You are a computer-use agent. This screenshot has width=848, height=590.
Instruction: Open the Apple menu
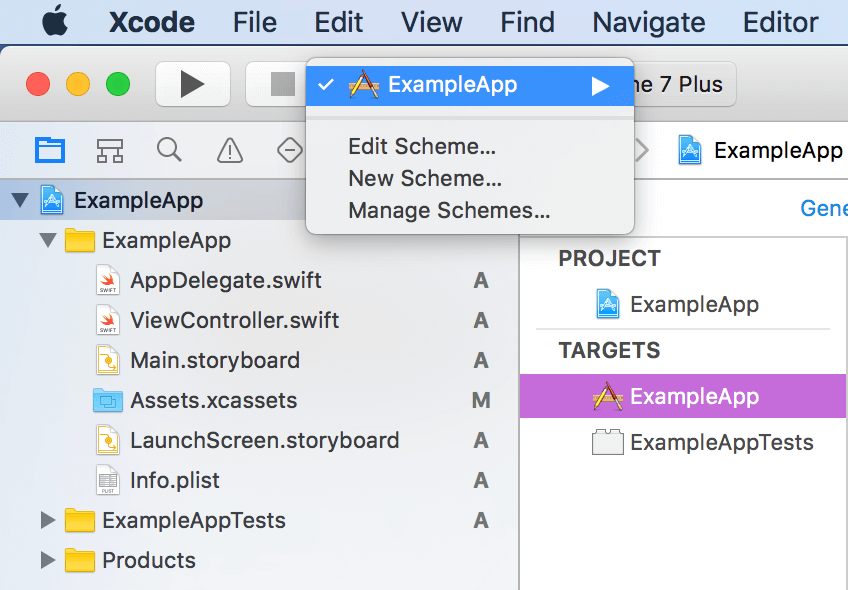click(x=55, y=22)
